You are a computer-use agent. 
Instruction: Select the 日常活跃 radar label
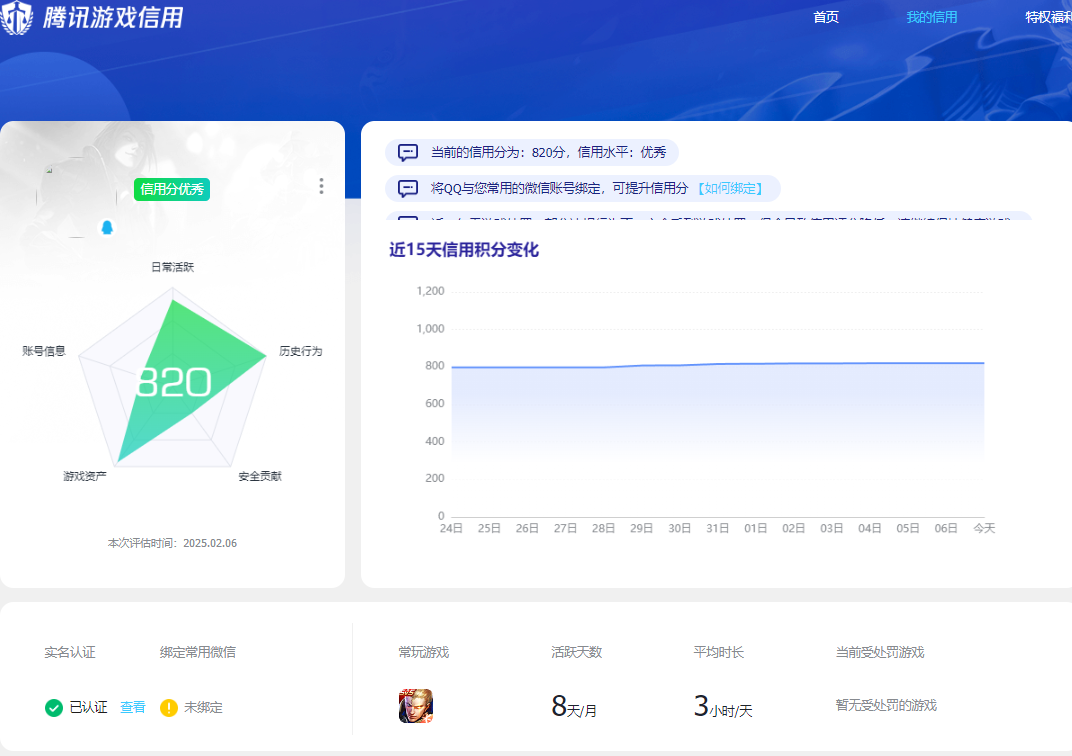point(172,267)
